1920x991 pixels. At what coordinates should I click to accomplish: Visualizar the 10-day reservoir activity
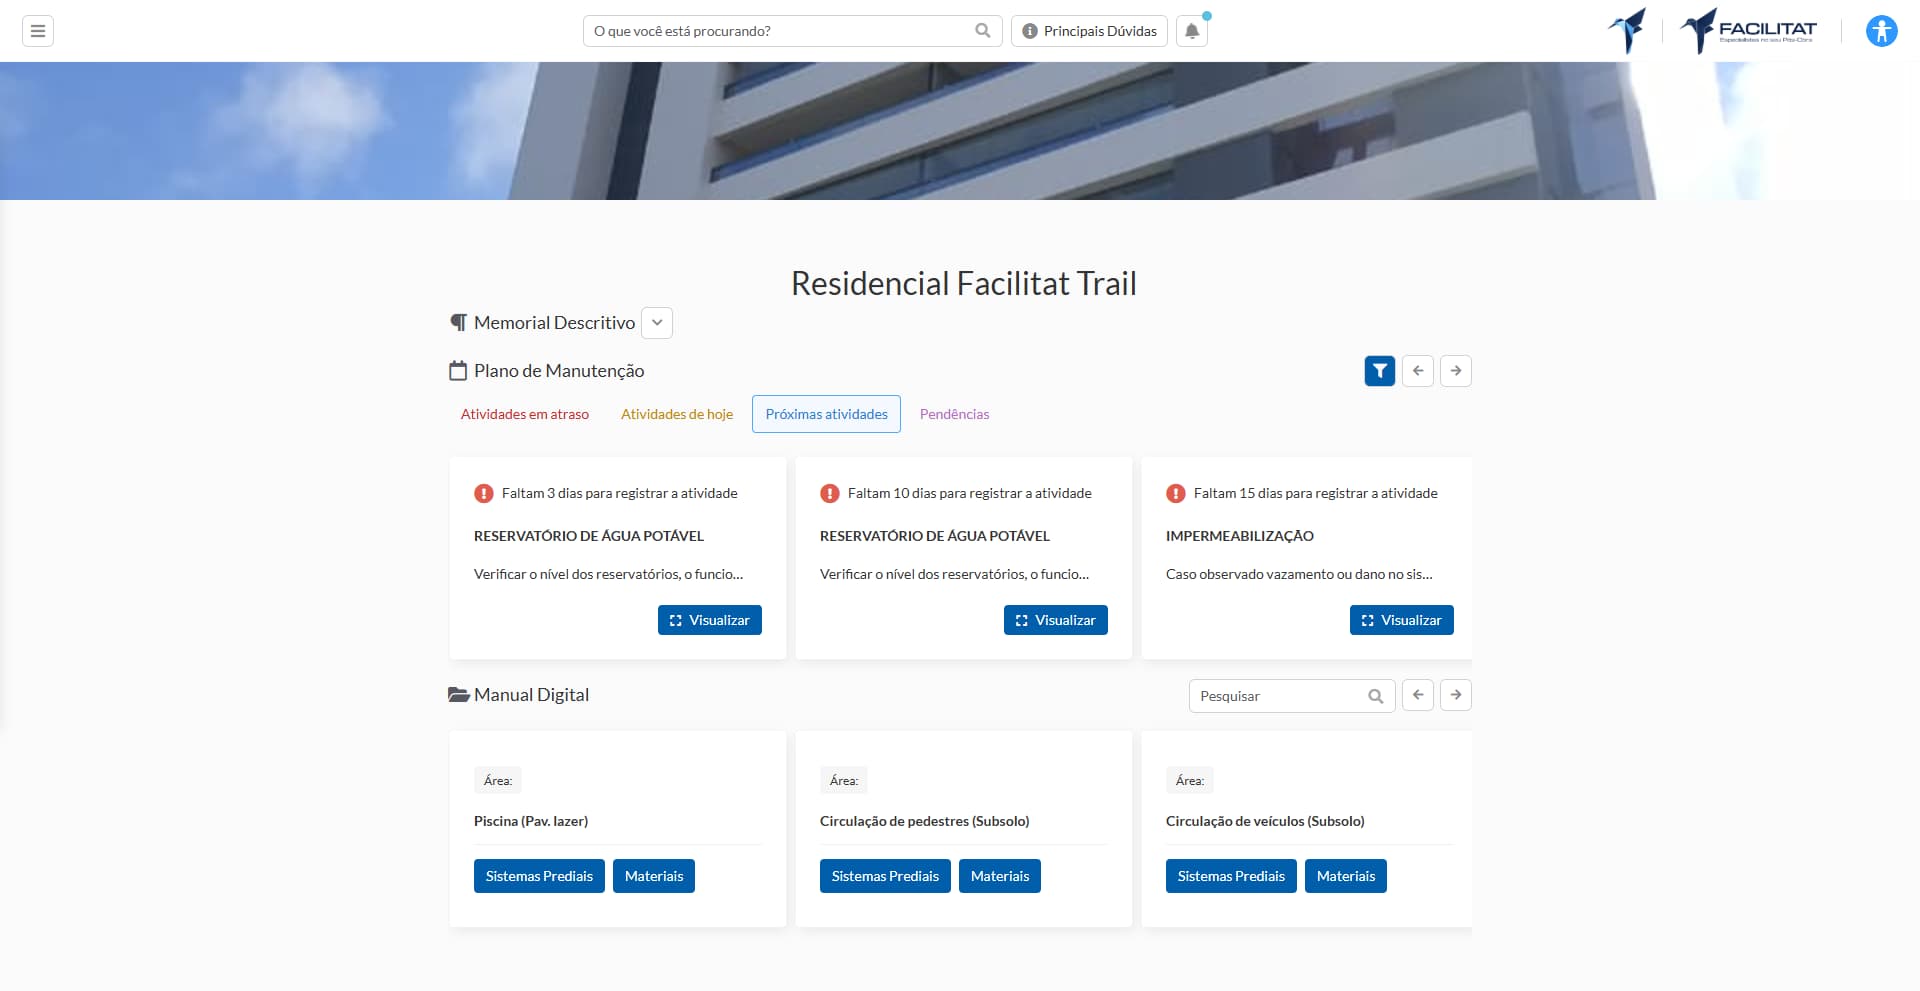tap(1056, 620)
